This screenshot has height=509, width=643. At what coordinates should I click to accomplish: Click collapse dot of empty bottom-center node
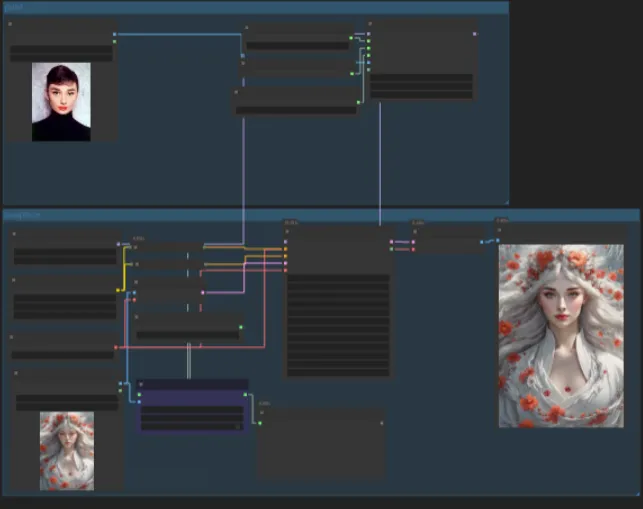(260, 411)
